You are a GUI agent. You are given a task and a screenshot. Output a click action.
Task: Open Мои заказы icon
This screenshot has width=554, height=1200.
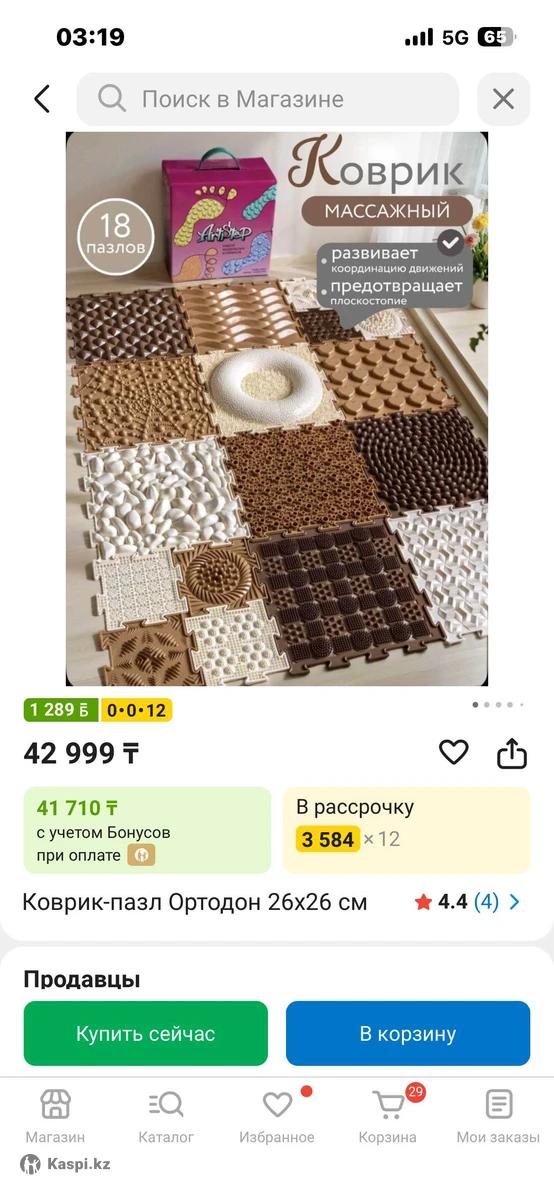point(498,1104)
